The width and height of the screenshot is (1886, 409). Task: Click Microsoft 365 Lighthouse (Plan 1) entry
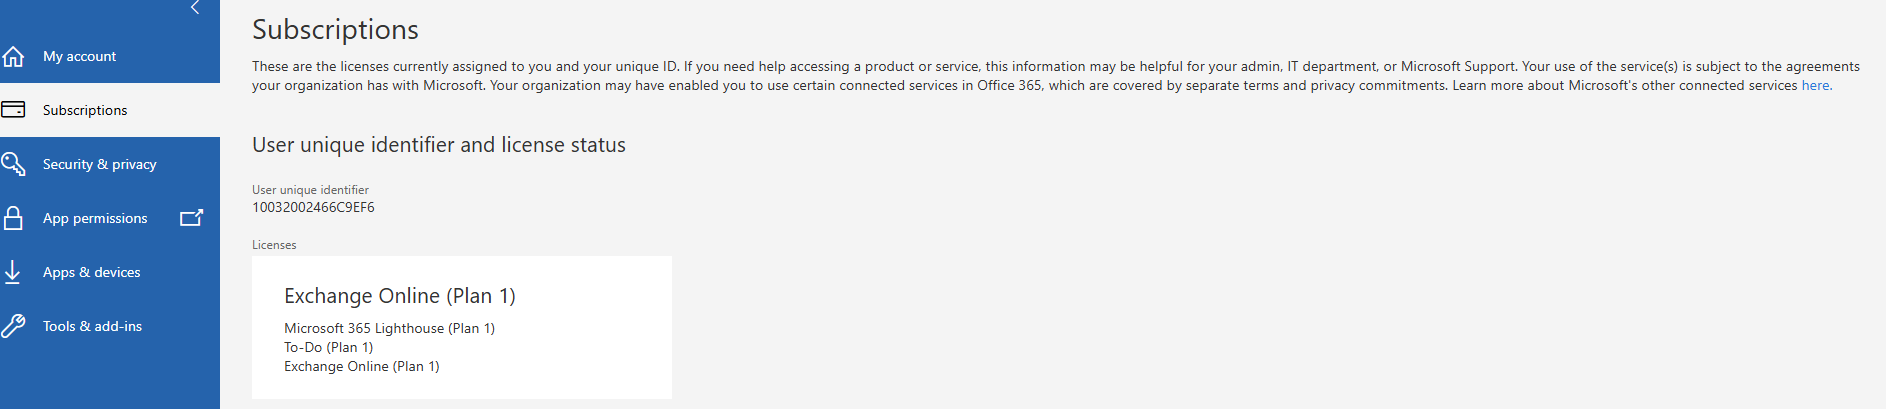pyautogui.click(x=389, y=328)
